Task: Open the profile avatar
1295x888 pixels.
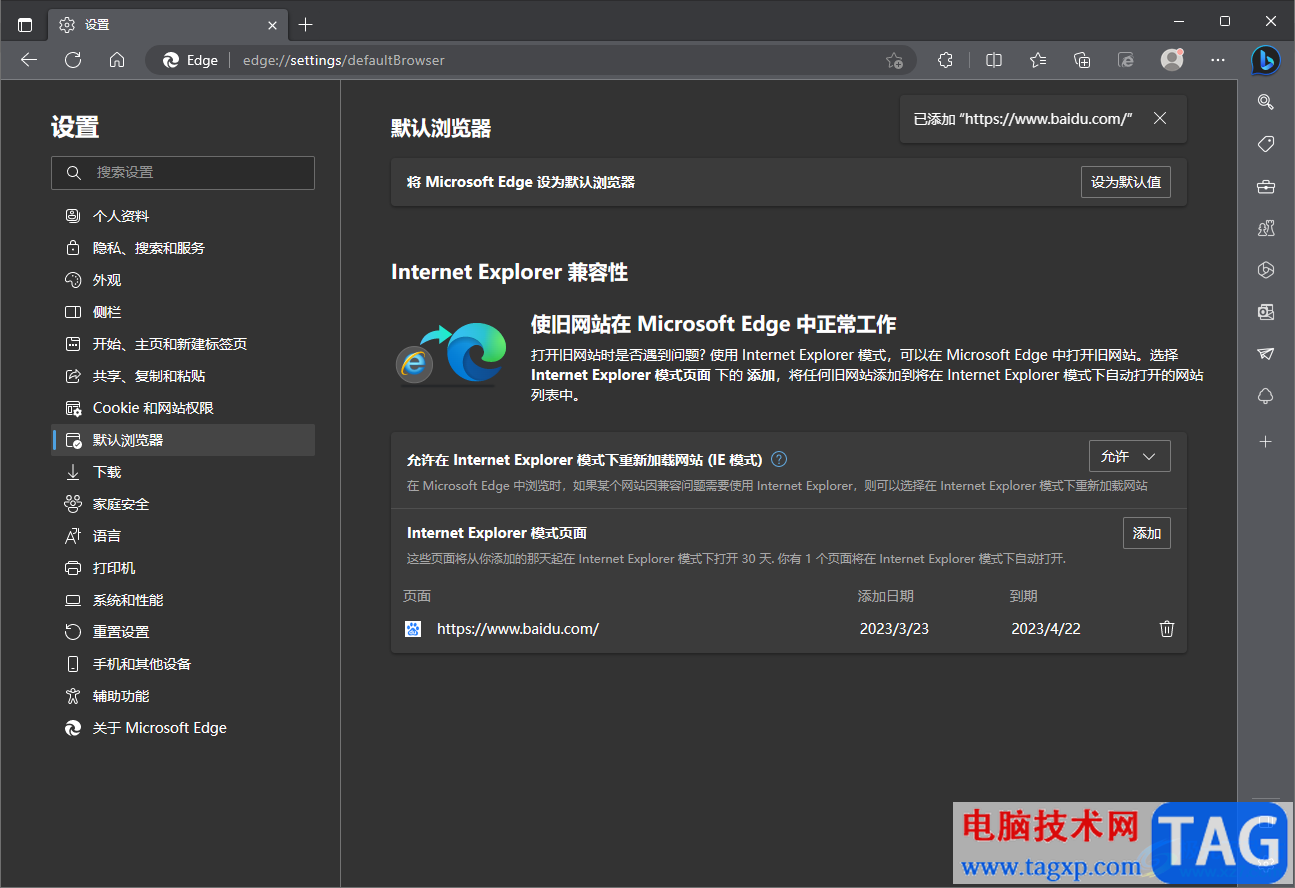Action: tap(1172, 60)
